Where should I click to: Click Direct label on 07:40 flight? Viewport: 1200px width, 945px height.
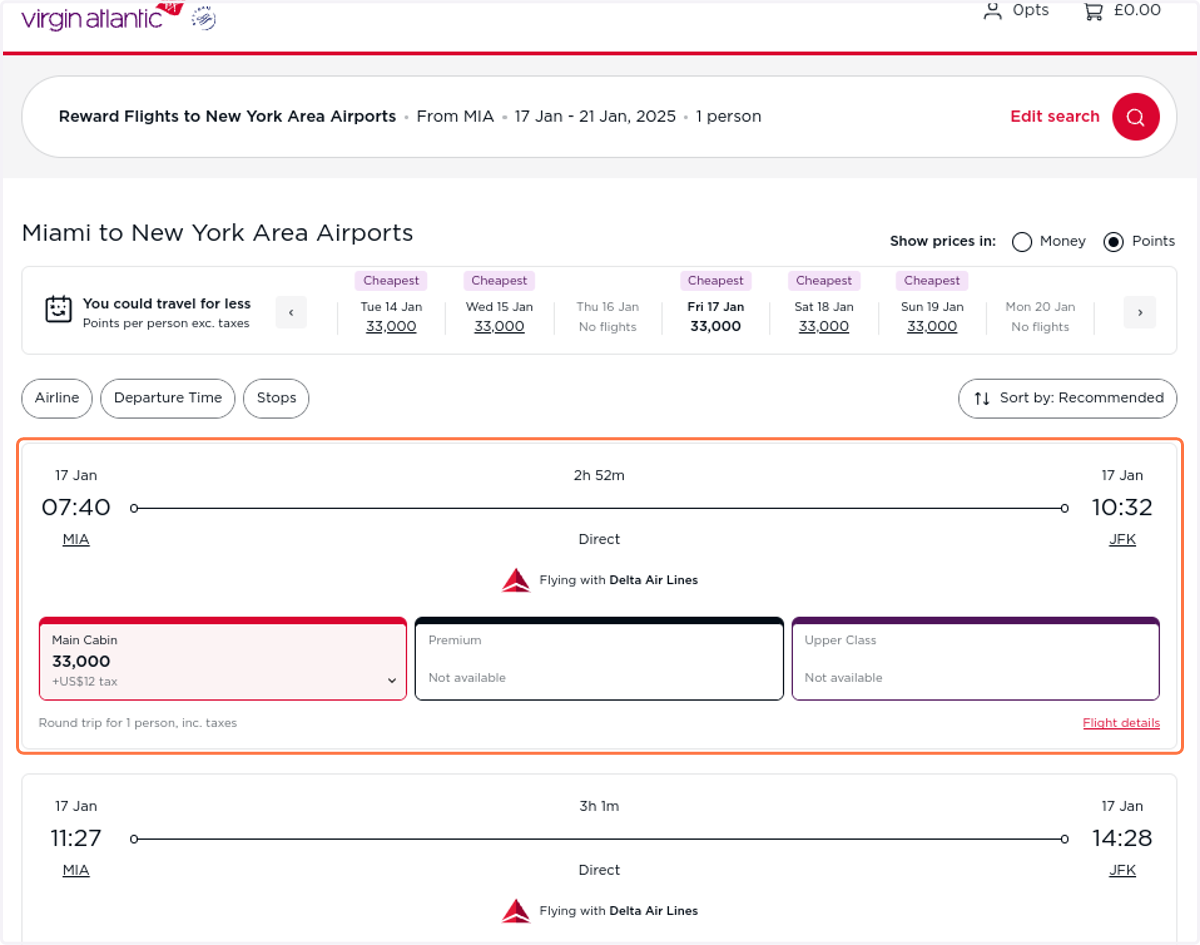coord(599,539)
